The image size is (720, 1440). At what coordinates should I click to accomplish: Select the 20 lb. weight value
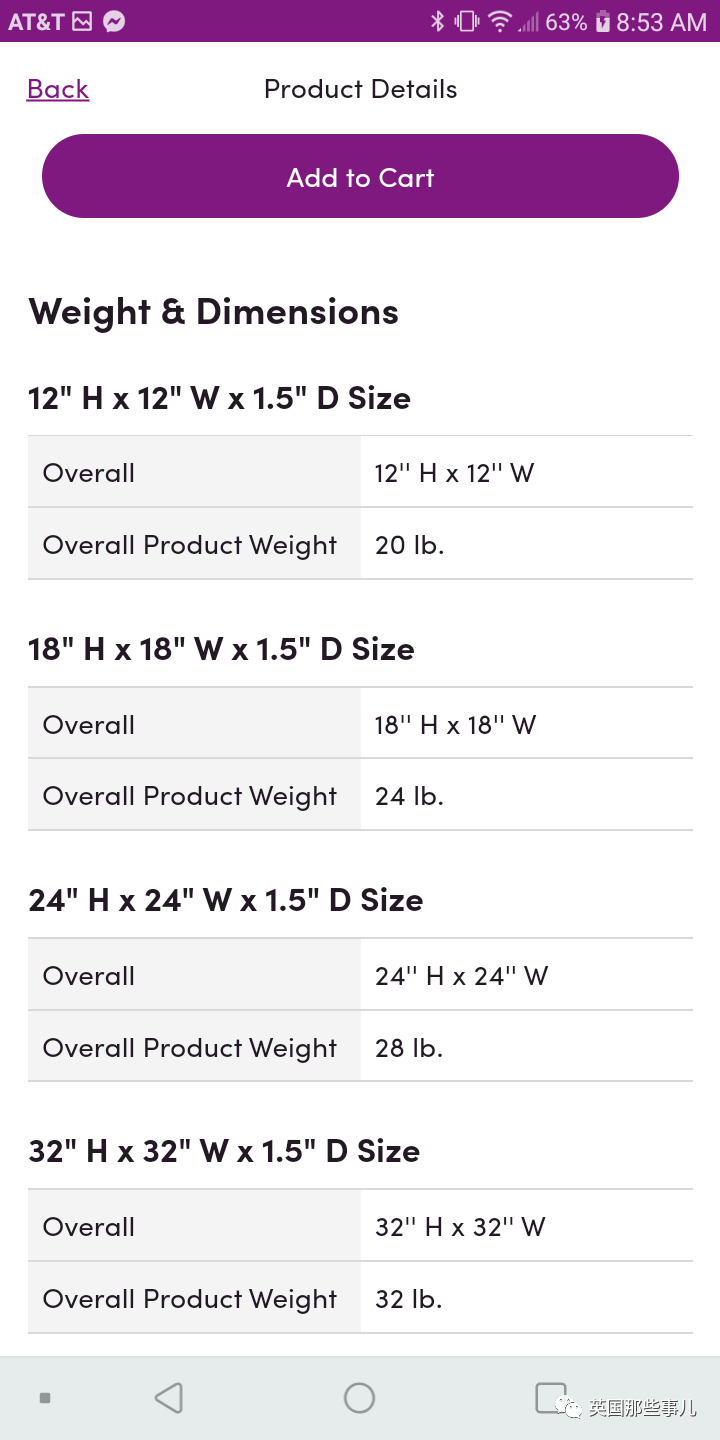(409, 545)
